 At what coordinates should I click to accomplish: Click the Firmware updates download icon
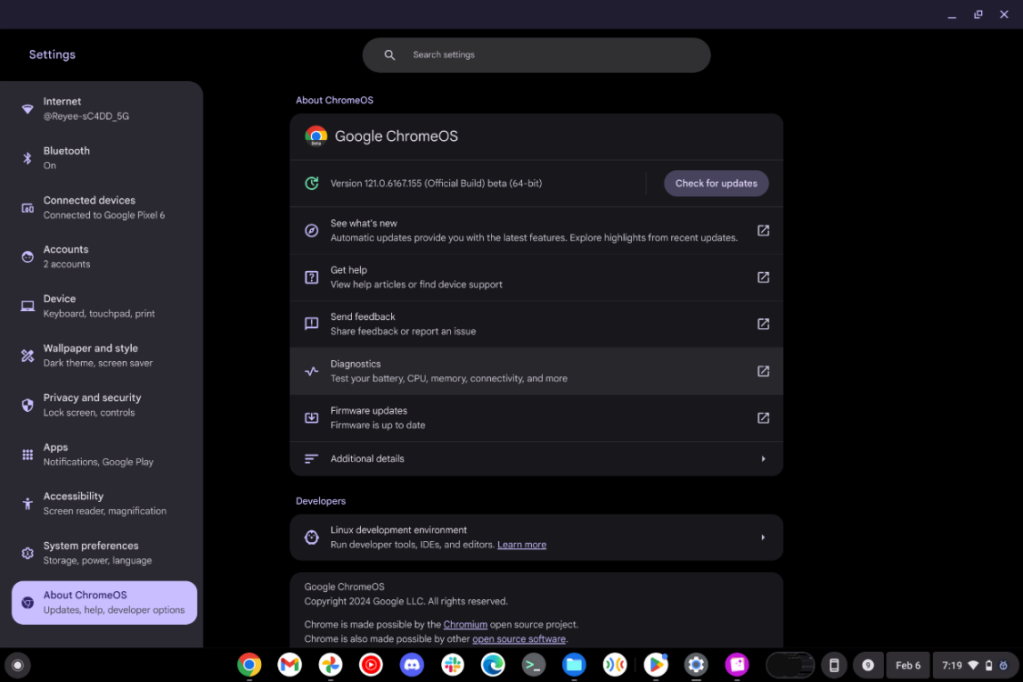tap(311, 418)
